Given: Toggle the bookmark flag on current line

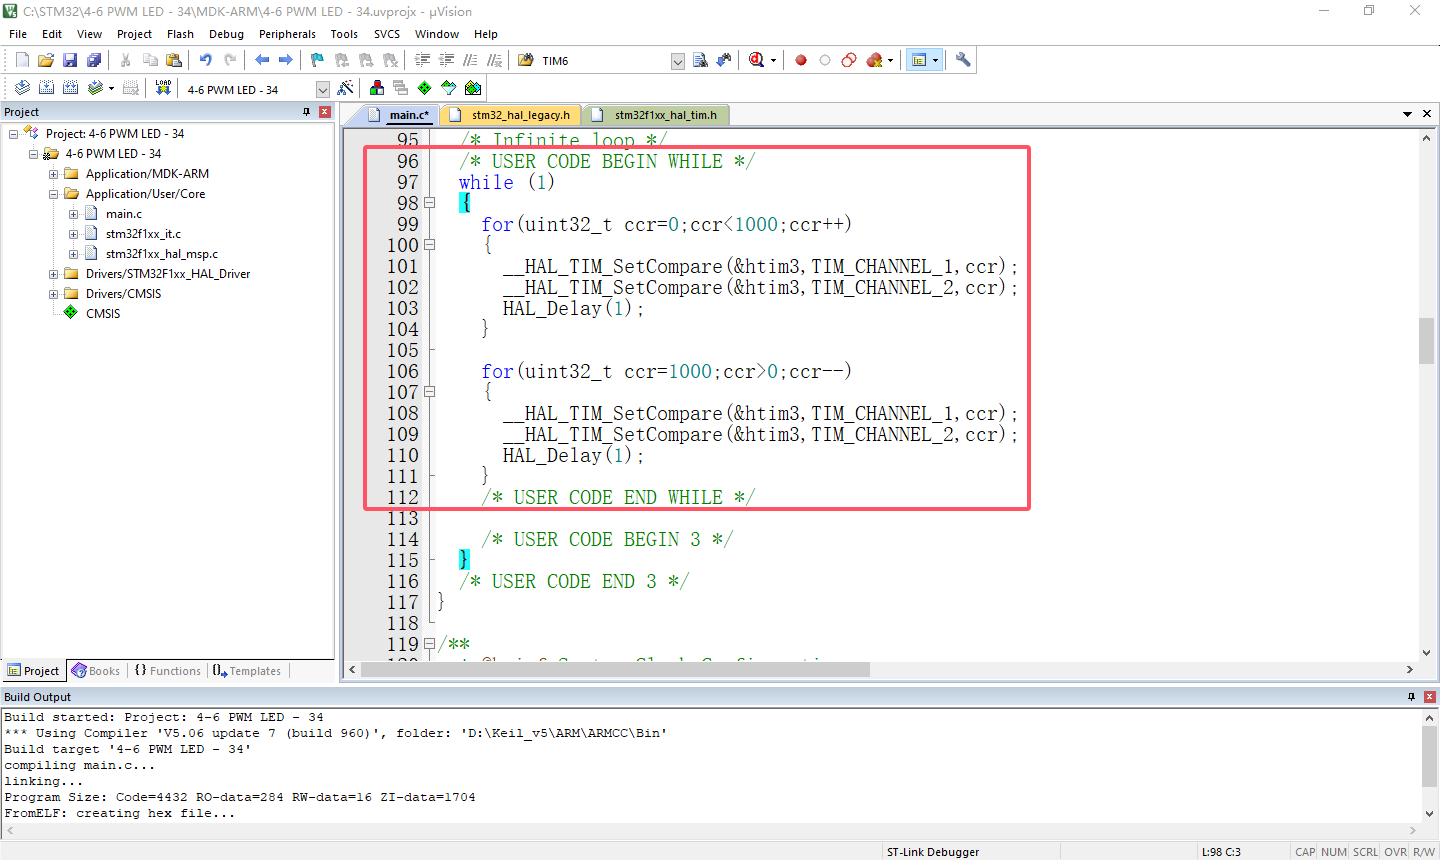Looking at the screenshot, I should (317, 60).
